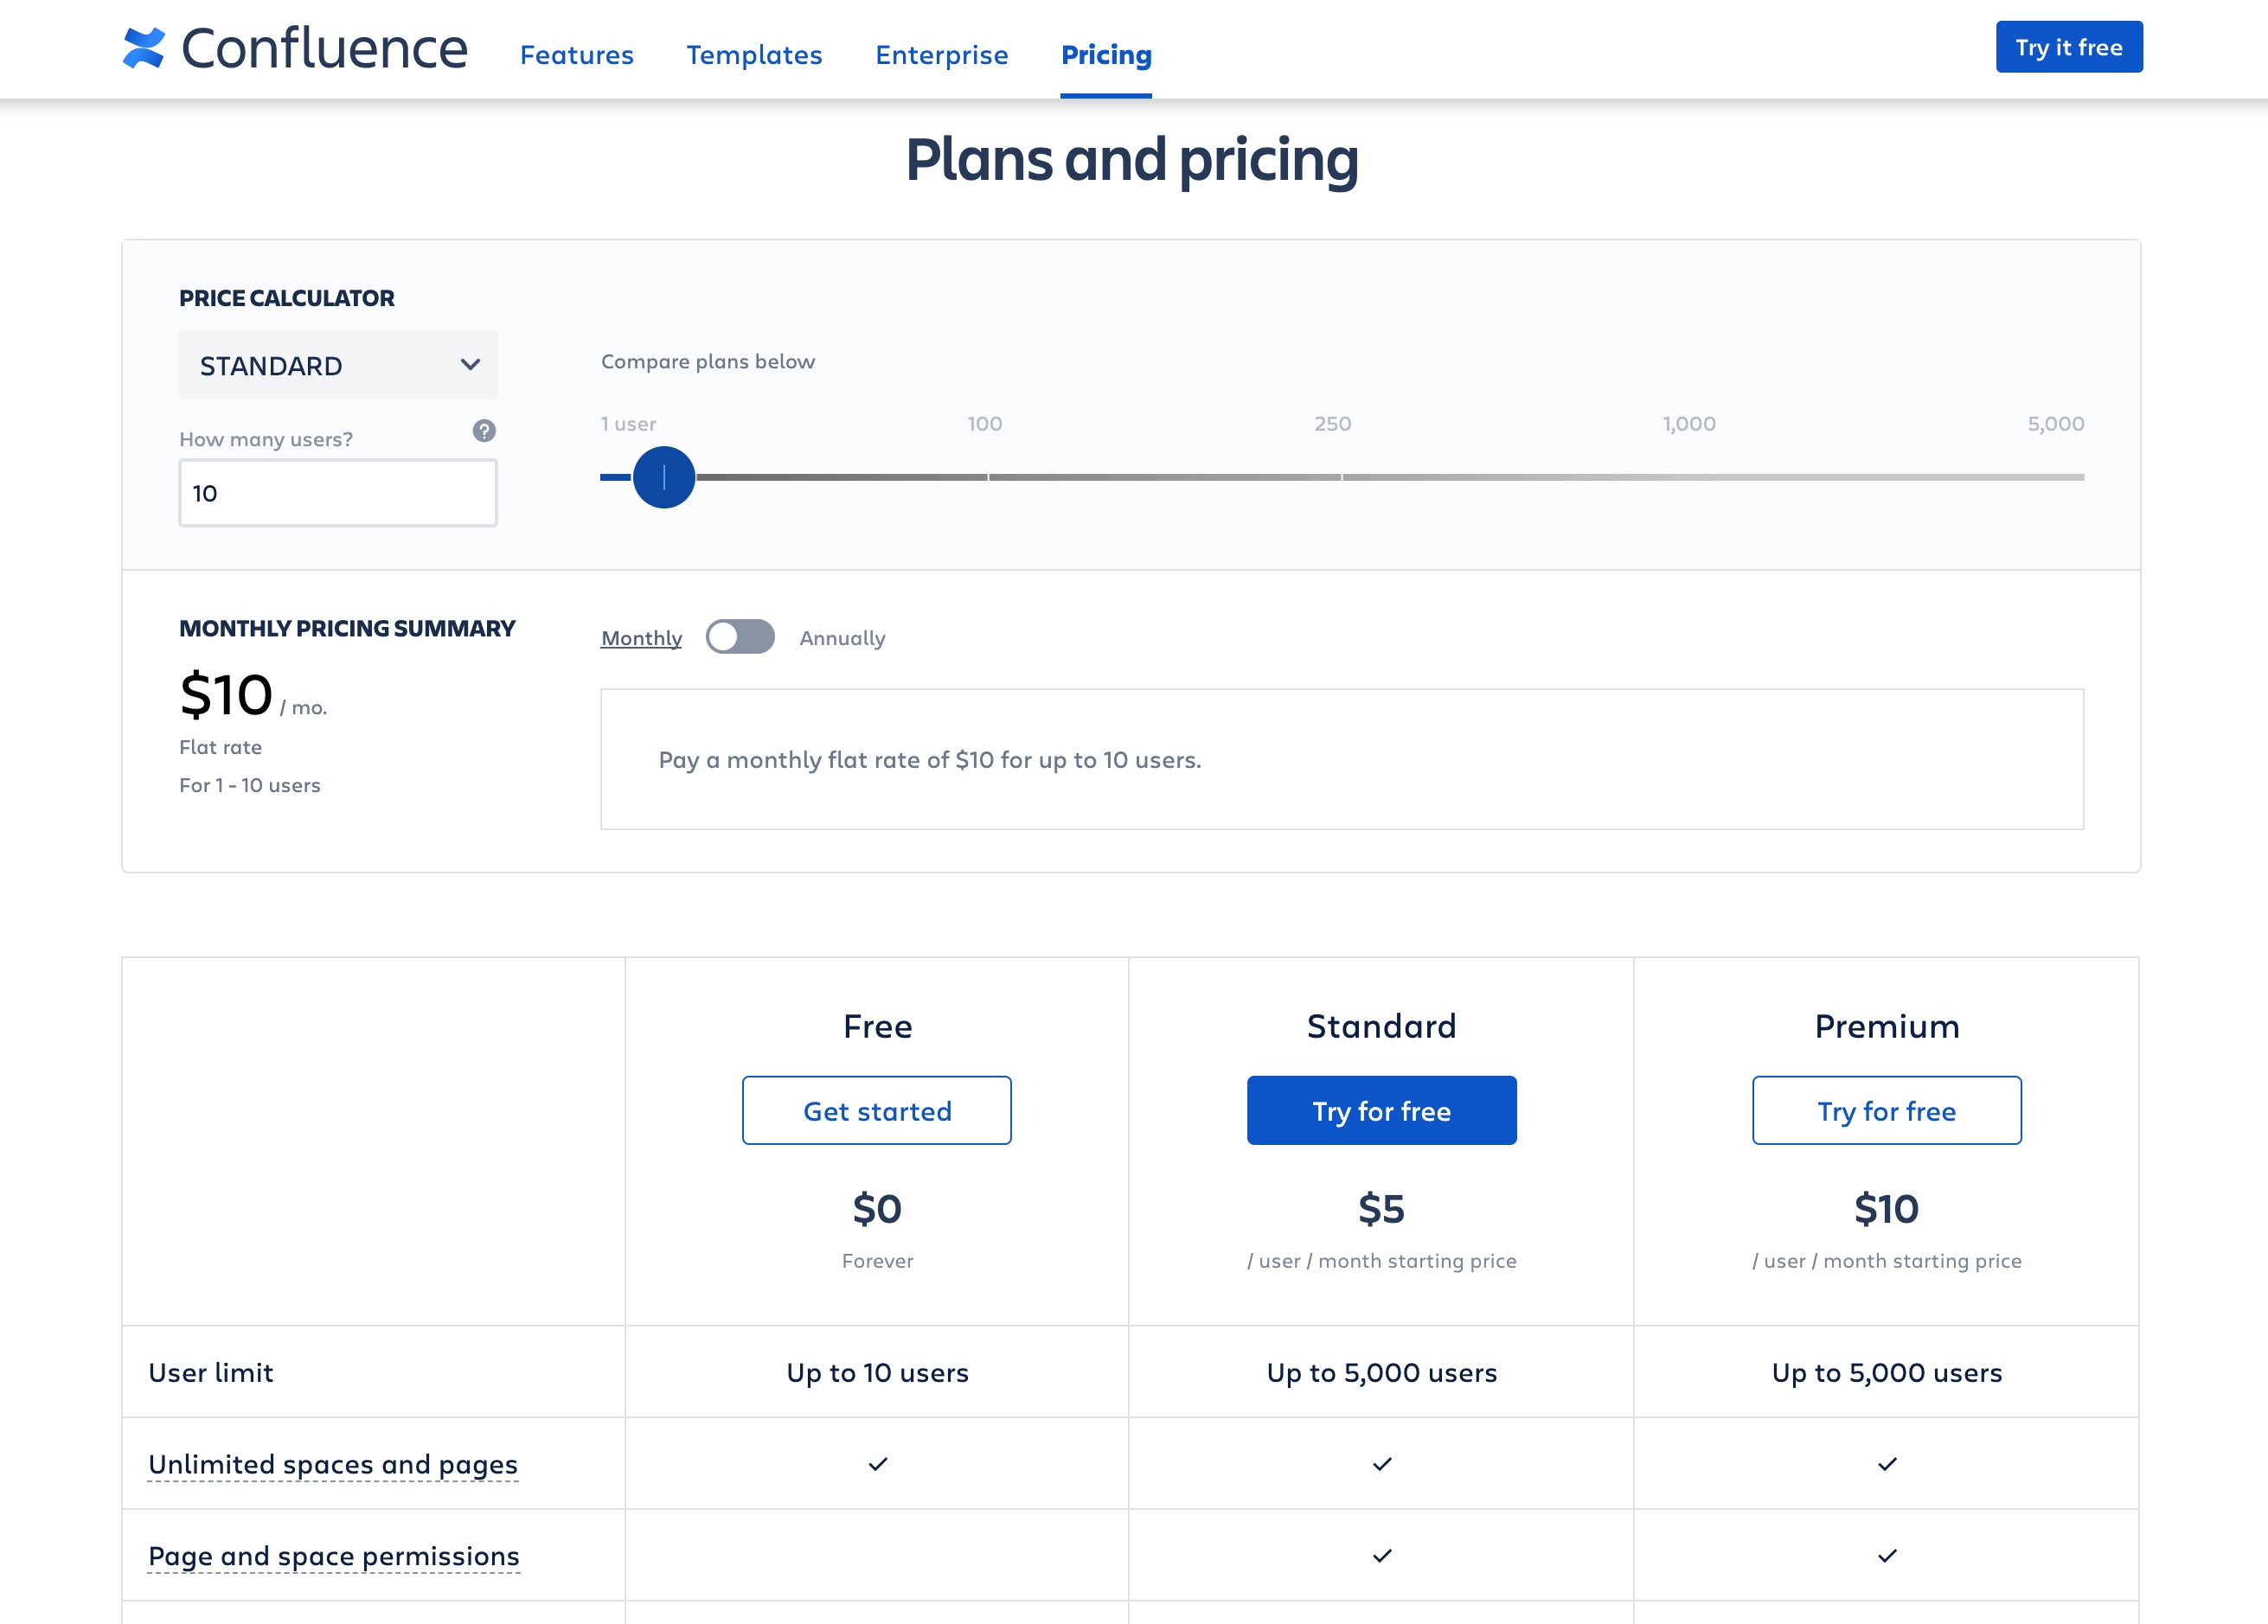Click the User limit row label

[211, 1373]
